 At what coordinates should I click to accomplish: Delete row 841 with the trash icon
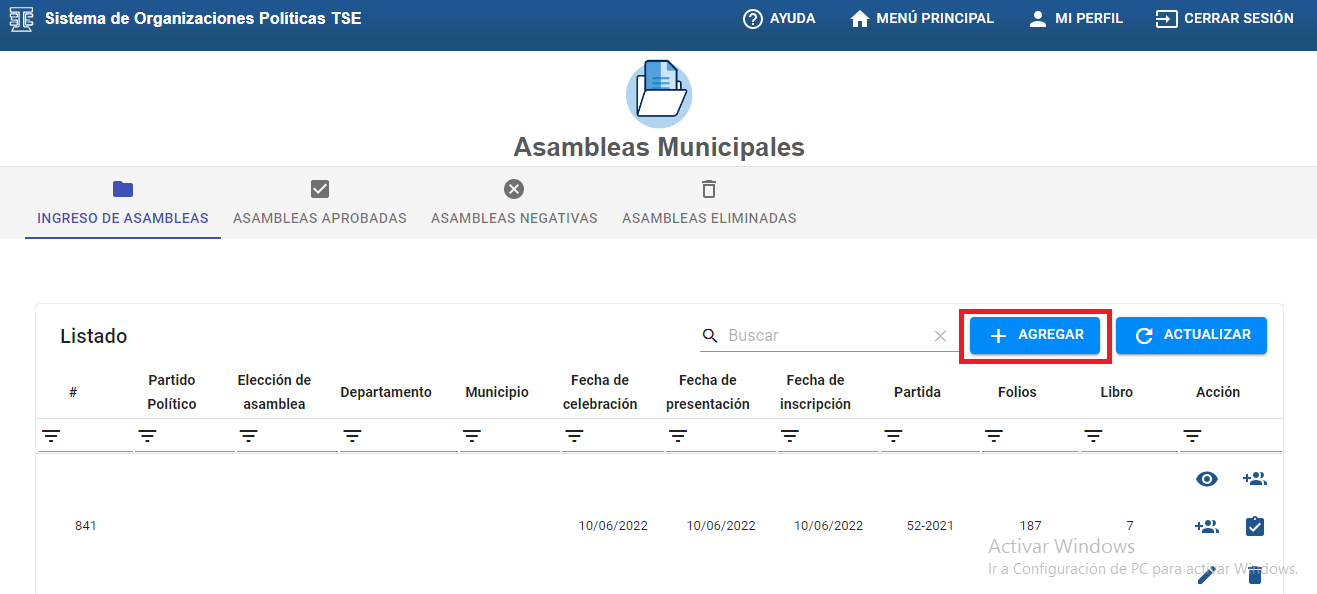[1255, 575]
